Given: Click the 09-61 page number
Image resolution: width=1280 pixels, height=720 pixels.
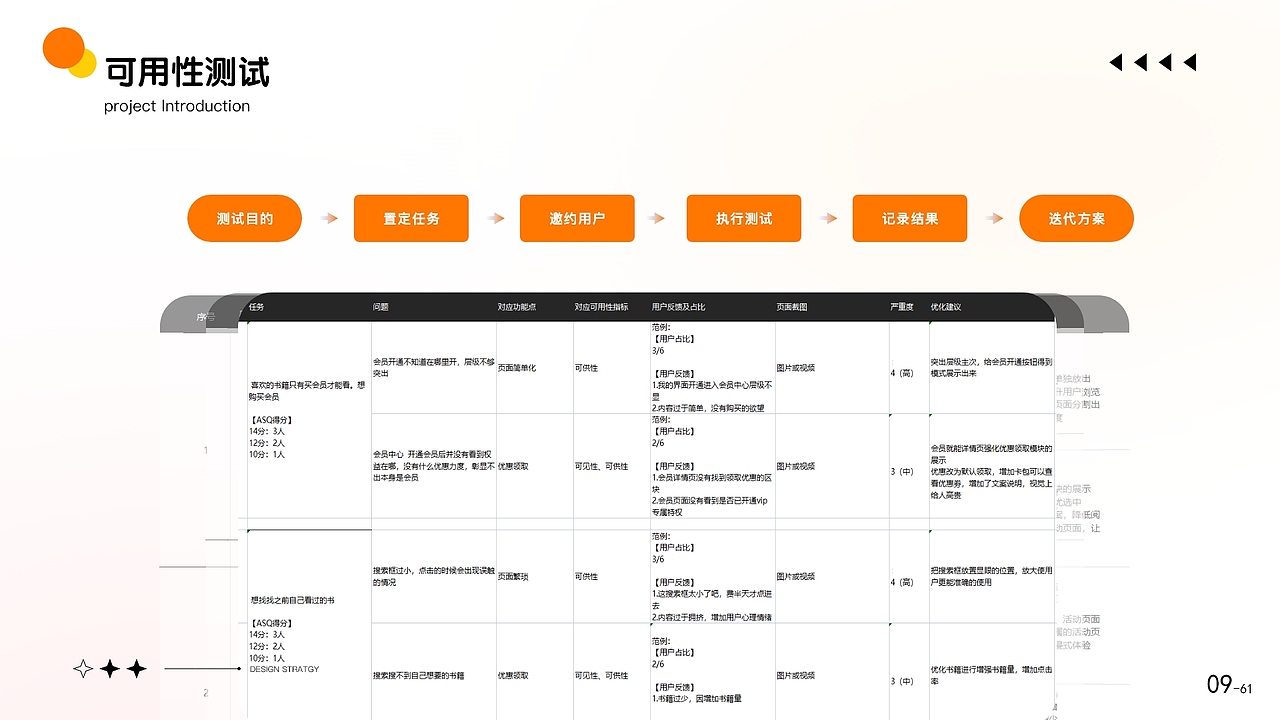Looking at the screenshot, I should [1230, 685].
